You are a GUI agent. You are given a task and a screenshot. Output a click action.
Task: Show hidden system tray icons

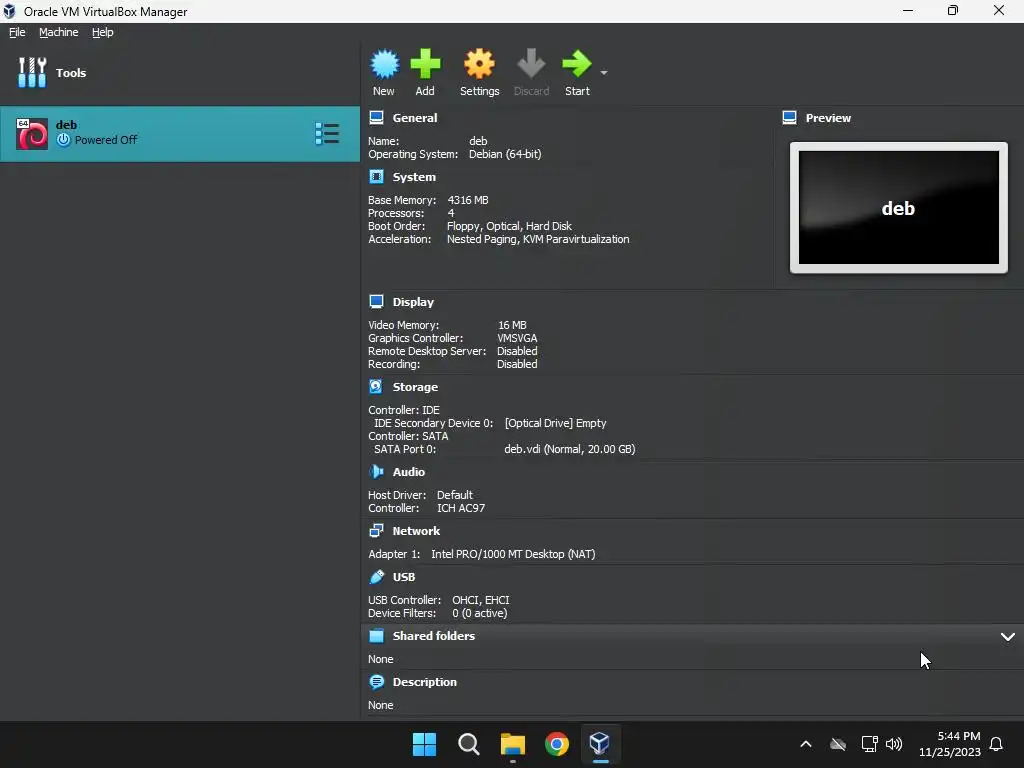[x=806, y=744]
